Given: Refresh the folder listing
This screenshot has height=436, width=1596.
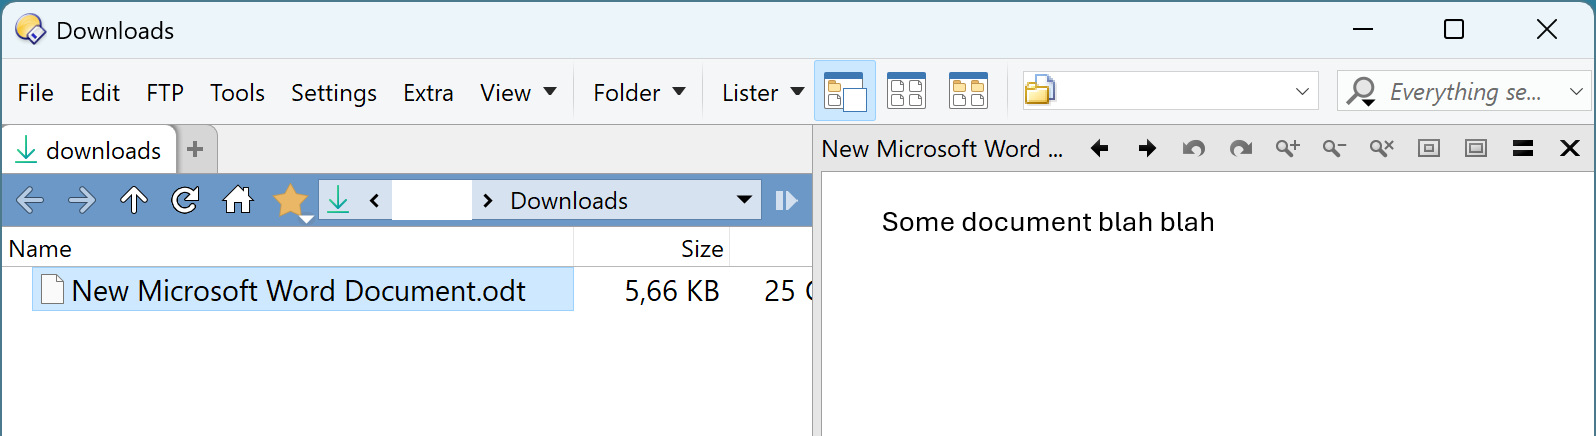Looking at the screenshot, I should point(185,200).
